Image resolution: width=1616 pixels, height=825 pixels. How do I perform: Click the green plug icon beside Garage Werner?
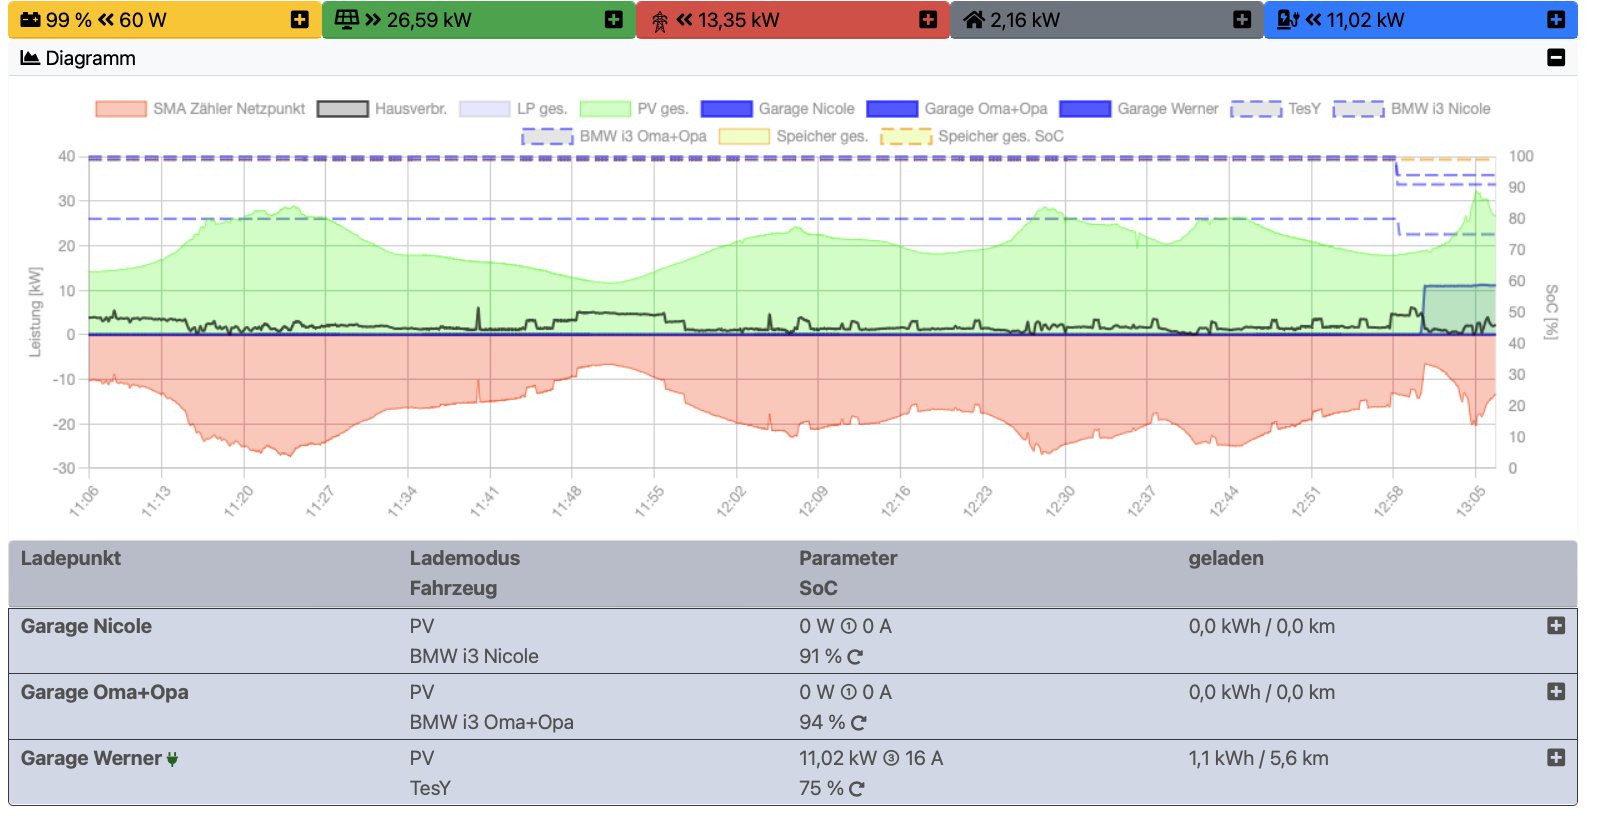[x=173, y=760]
